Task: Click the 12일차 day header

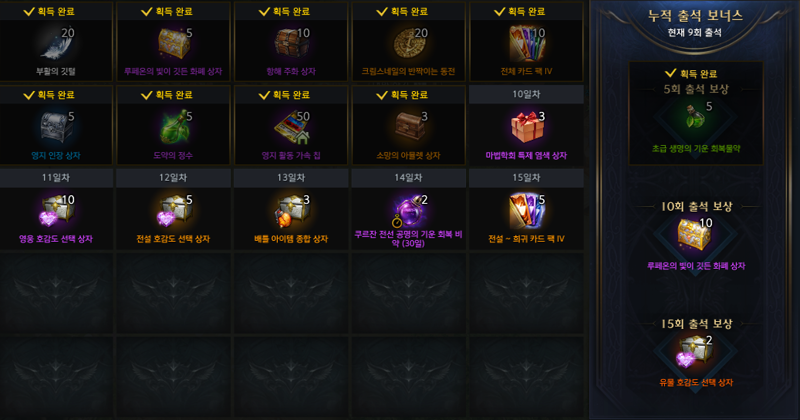Action: point(173,178)
